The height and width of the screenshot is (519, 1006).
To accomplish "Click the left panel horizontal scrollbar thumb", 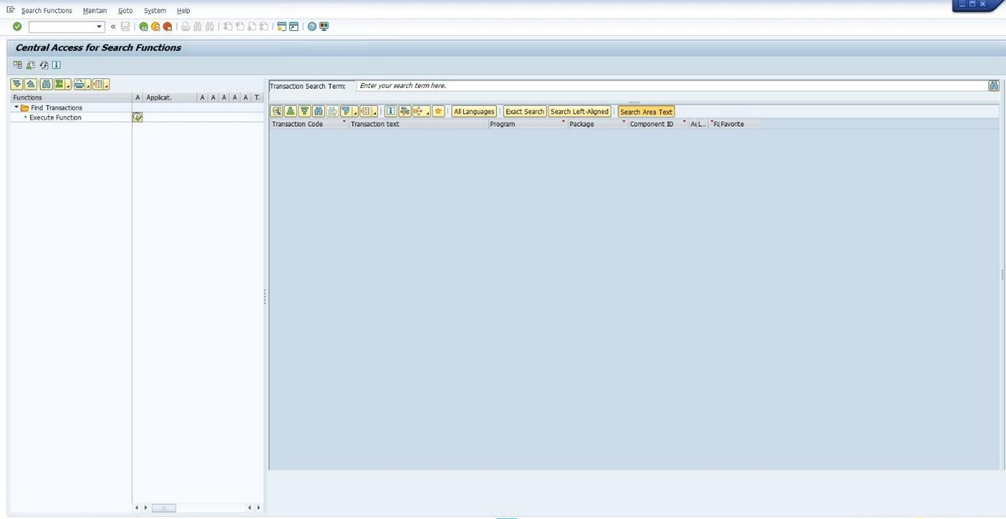I will (x=164, y=508).
